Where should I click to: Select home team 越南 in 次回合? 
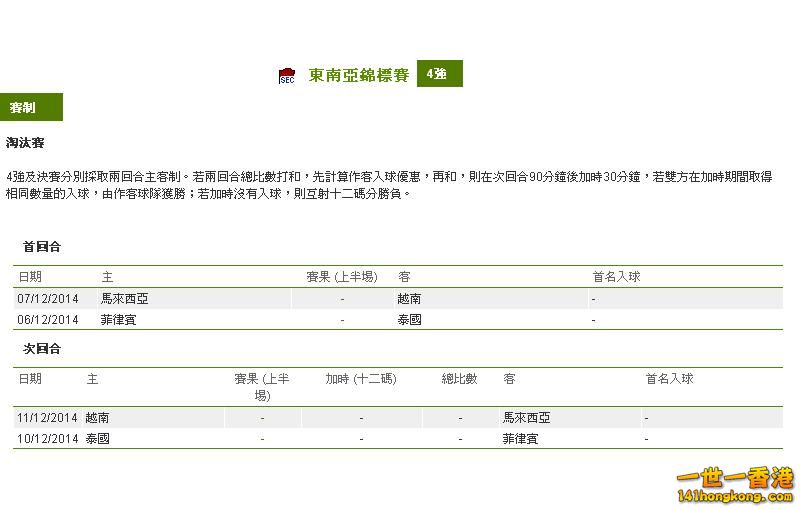click(x=97, y=418)
